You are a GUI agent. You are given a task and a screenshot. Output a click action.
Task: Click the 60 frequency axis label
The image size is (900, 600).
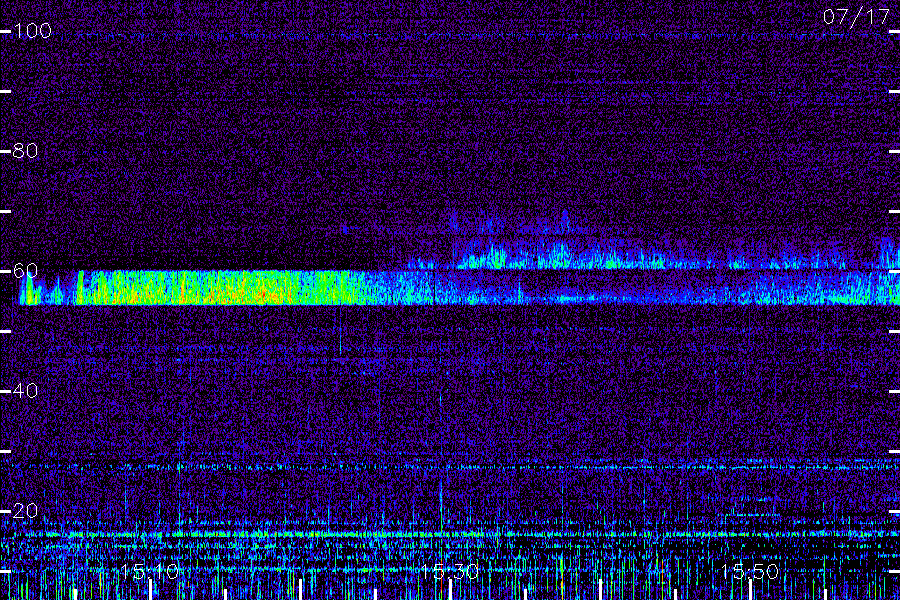coord(25,270)
